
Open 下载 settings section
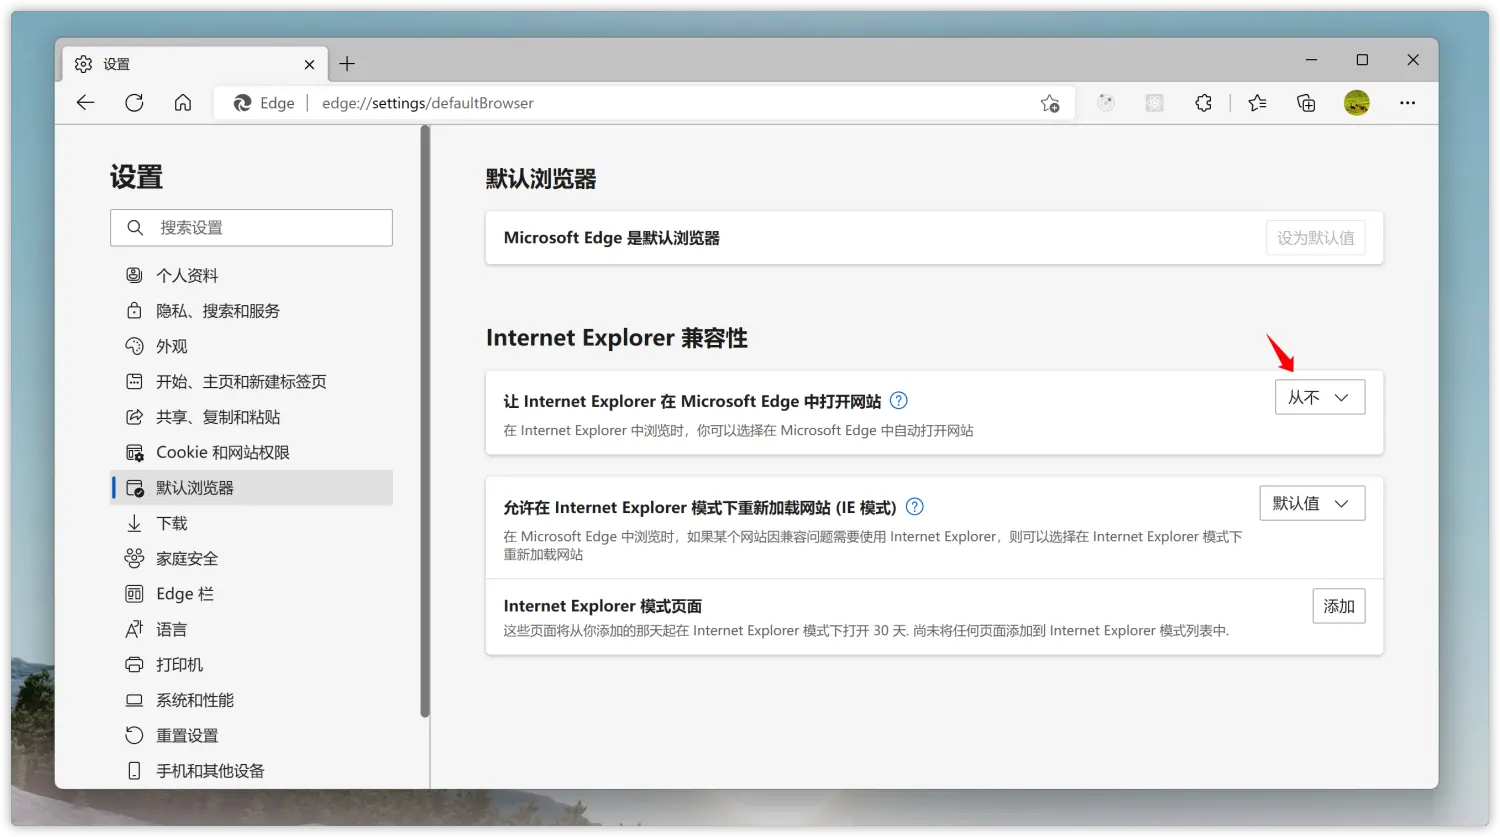pos(251,523)
